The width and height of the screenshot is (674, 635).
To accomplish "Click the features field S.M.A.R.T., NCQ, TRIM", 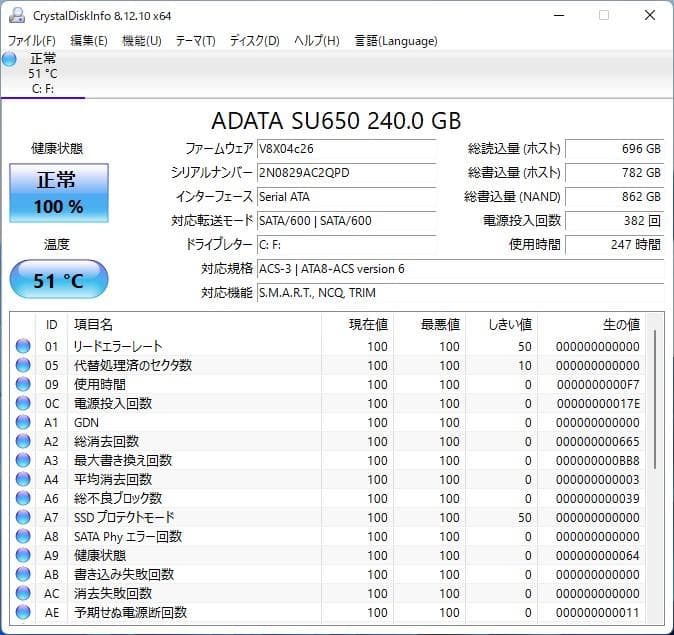I will click(460, 293).
